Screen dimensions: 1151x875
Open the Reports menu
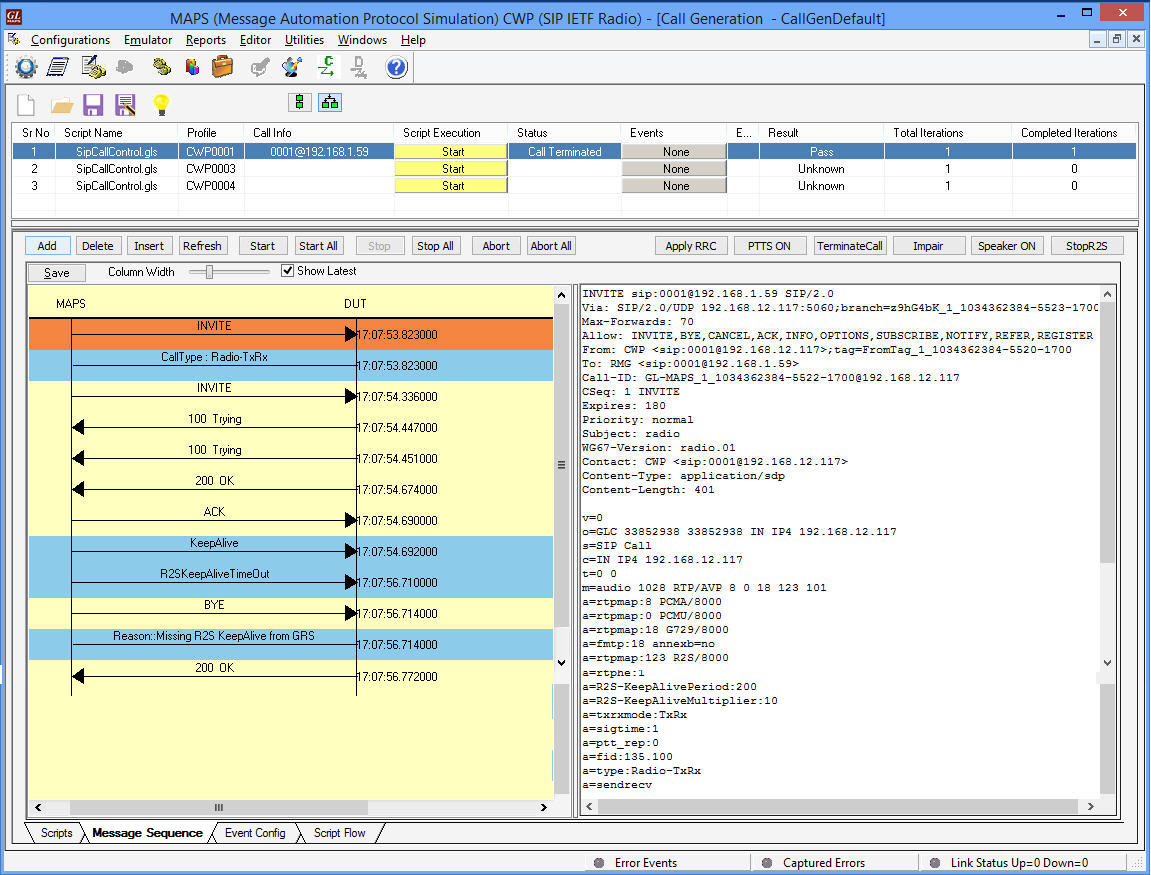click(206, 40)
